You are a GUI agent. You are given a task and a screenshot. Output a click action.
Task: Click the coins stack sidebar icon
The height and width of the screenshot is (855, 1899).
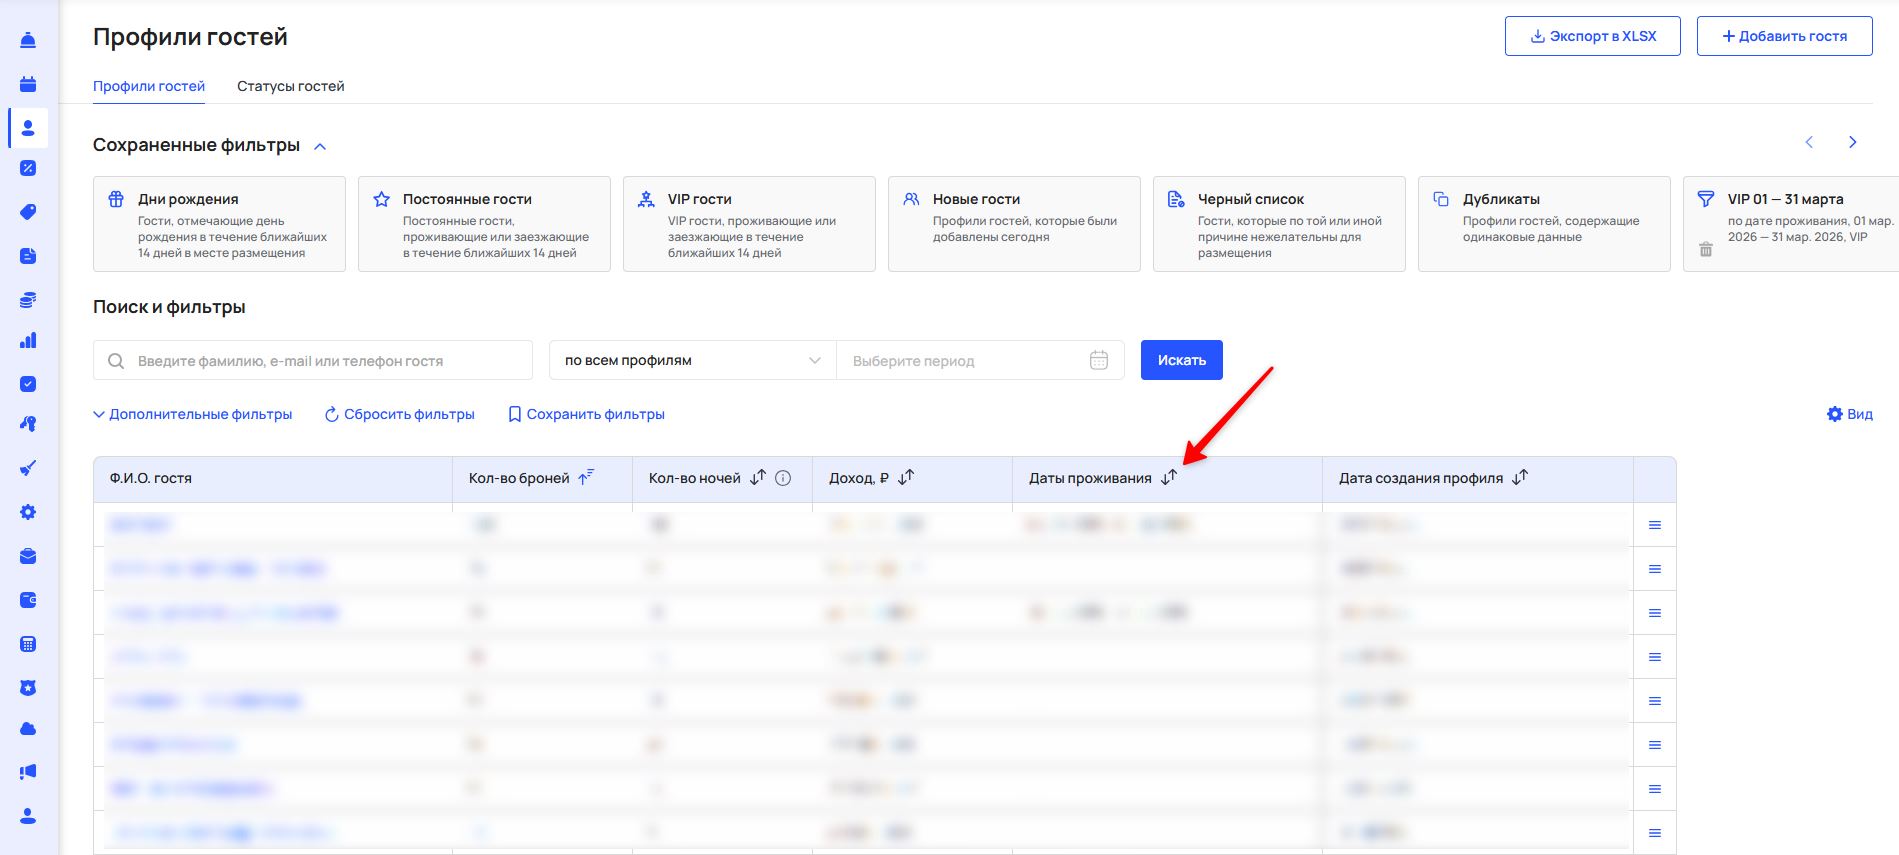tap(28, 299)
